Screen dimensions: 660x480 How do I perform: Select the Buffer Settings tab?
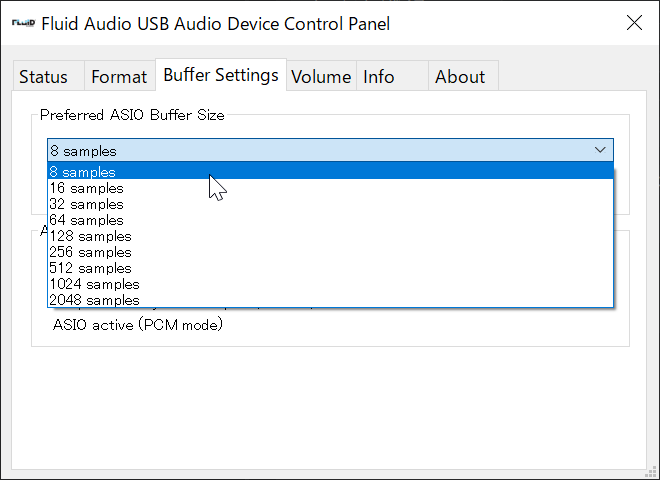point(221,75)
